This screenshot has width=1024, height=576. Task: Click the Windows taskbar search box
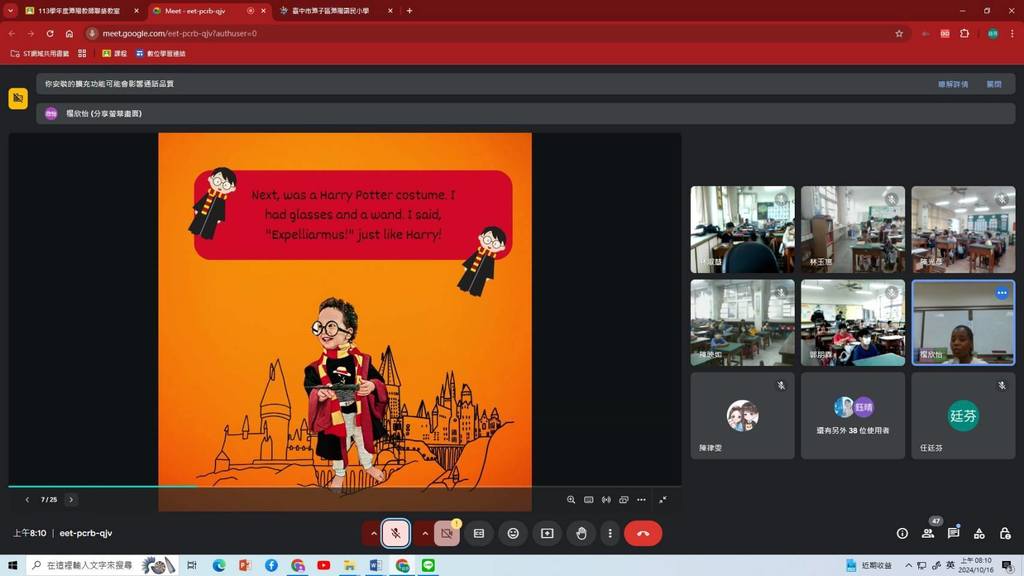pyautogui.click(x=102, y=566)
